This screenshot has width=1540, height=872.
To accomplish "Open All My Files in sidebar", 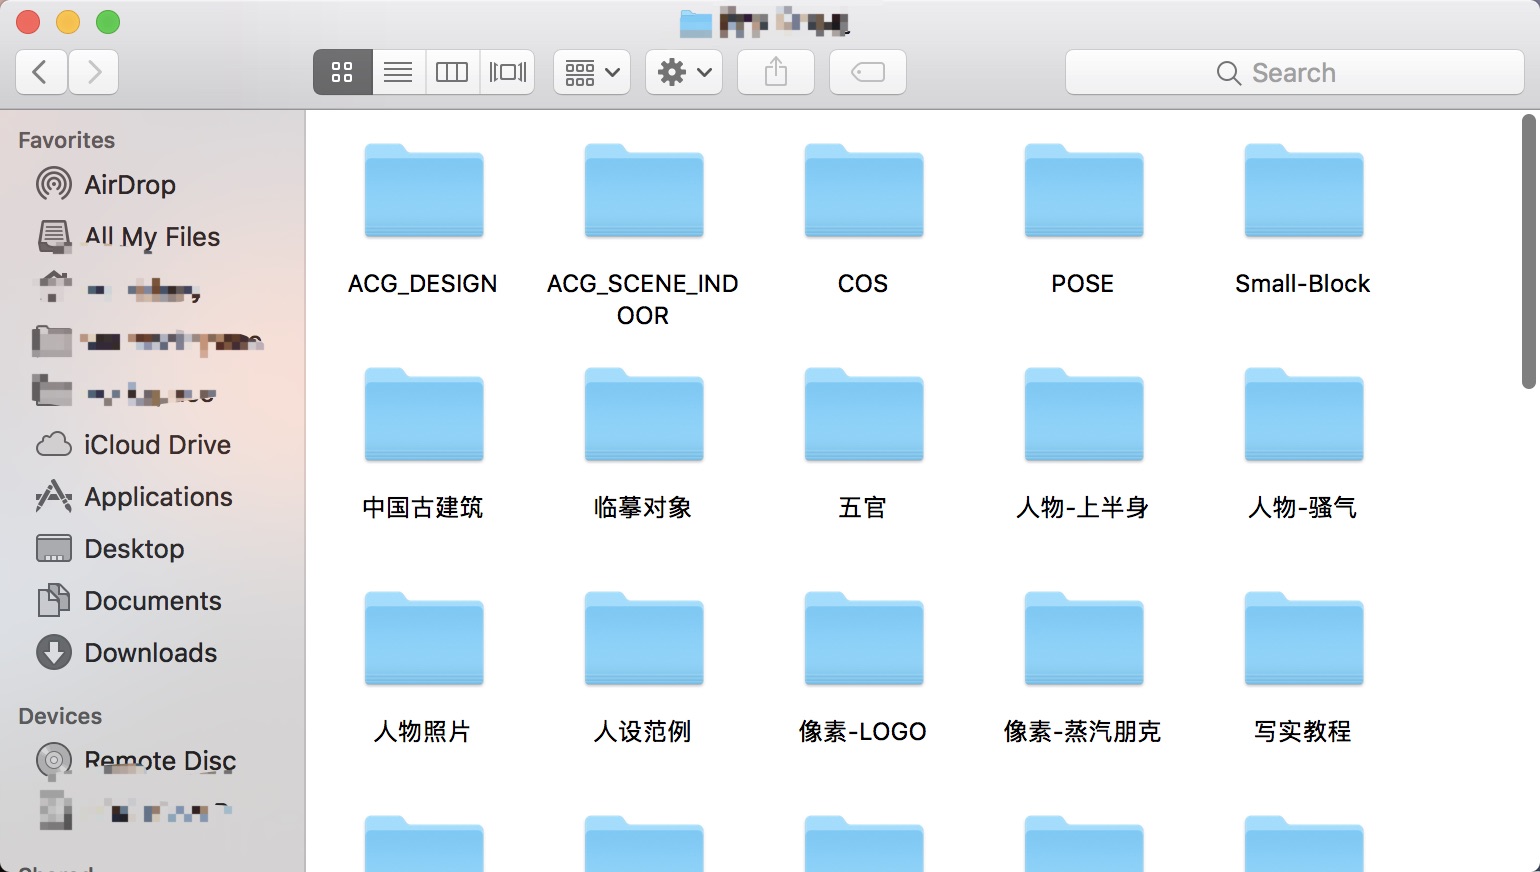I will coord(152,237).
